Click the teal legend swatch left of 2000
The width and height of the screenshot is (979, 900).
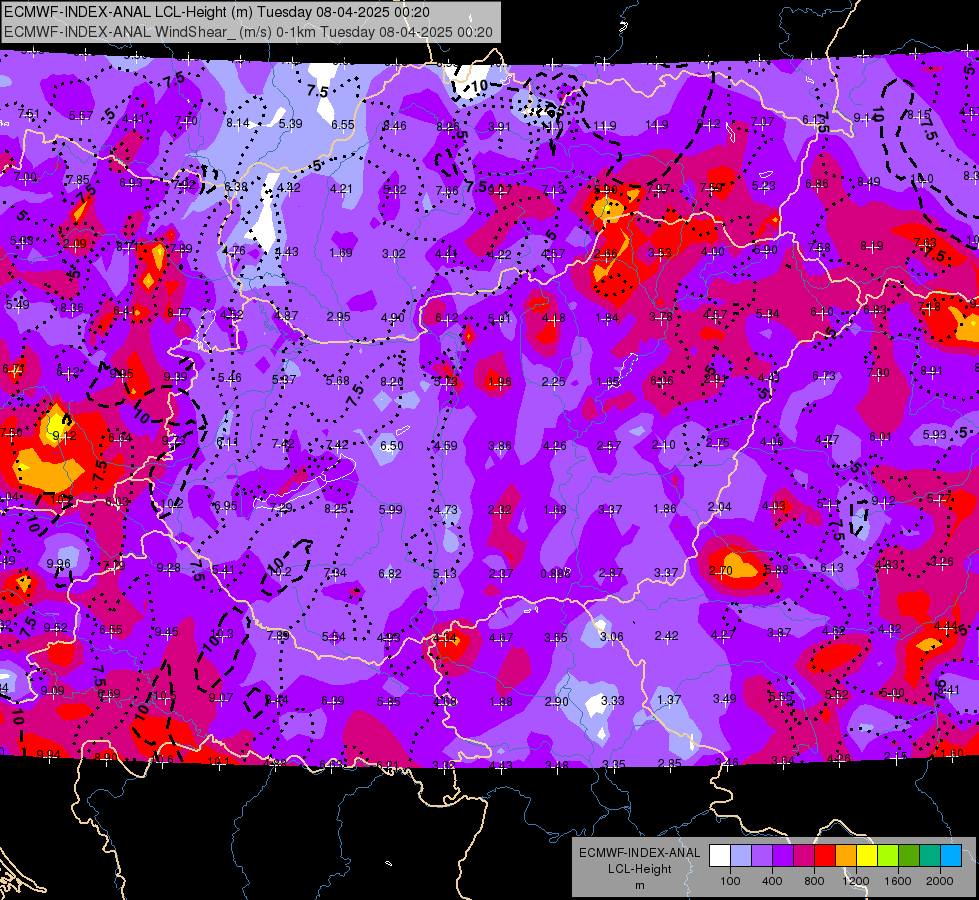coord(930,856)
